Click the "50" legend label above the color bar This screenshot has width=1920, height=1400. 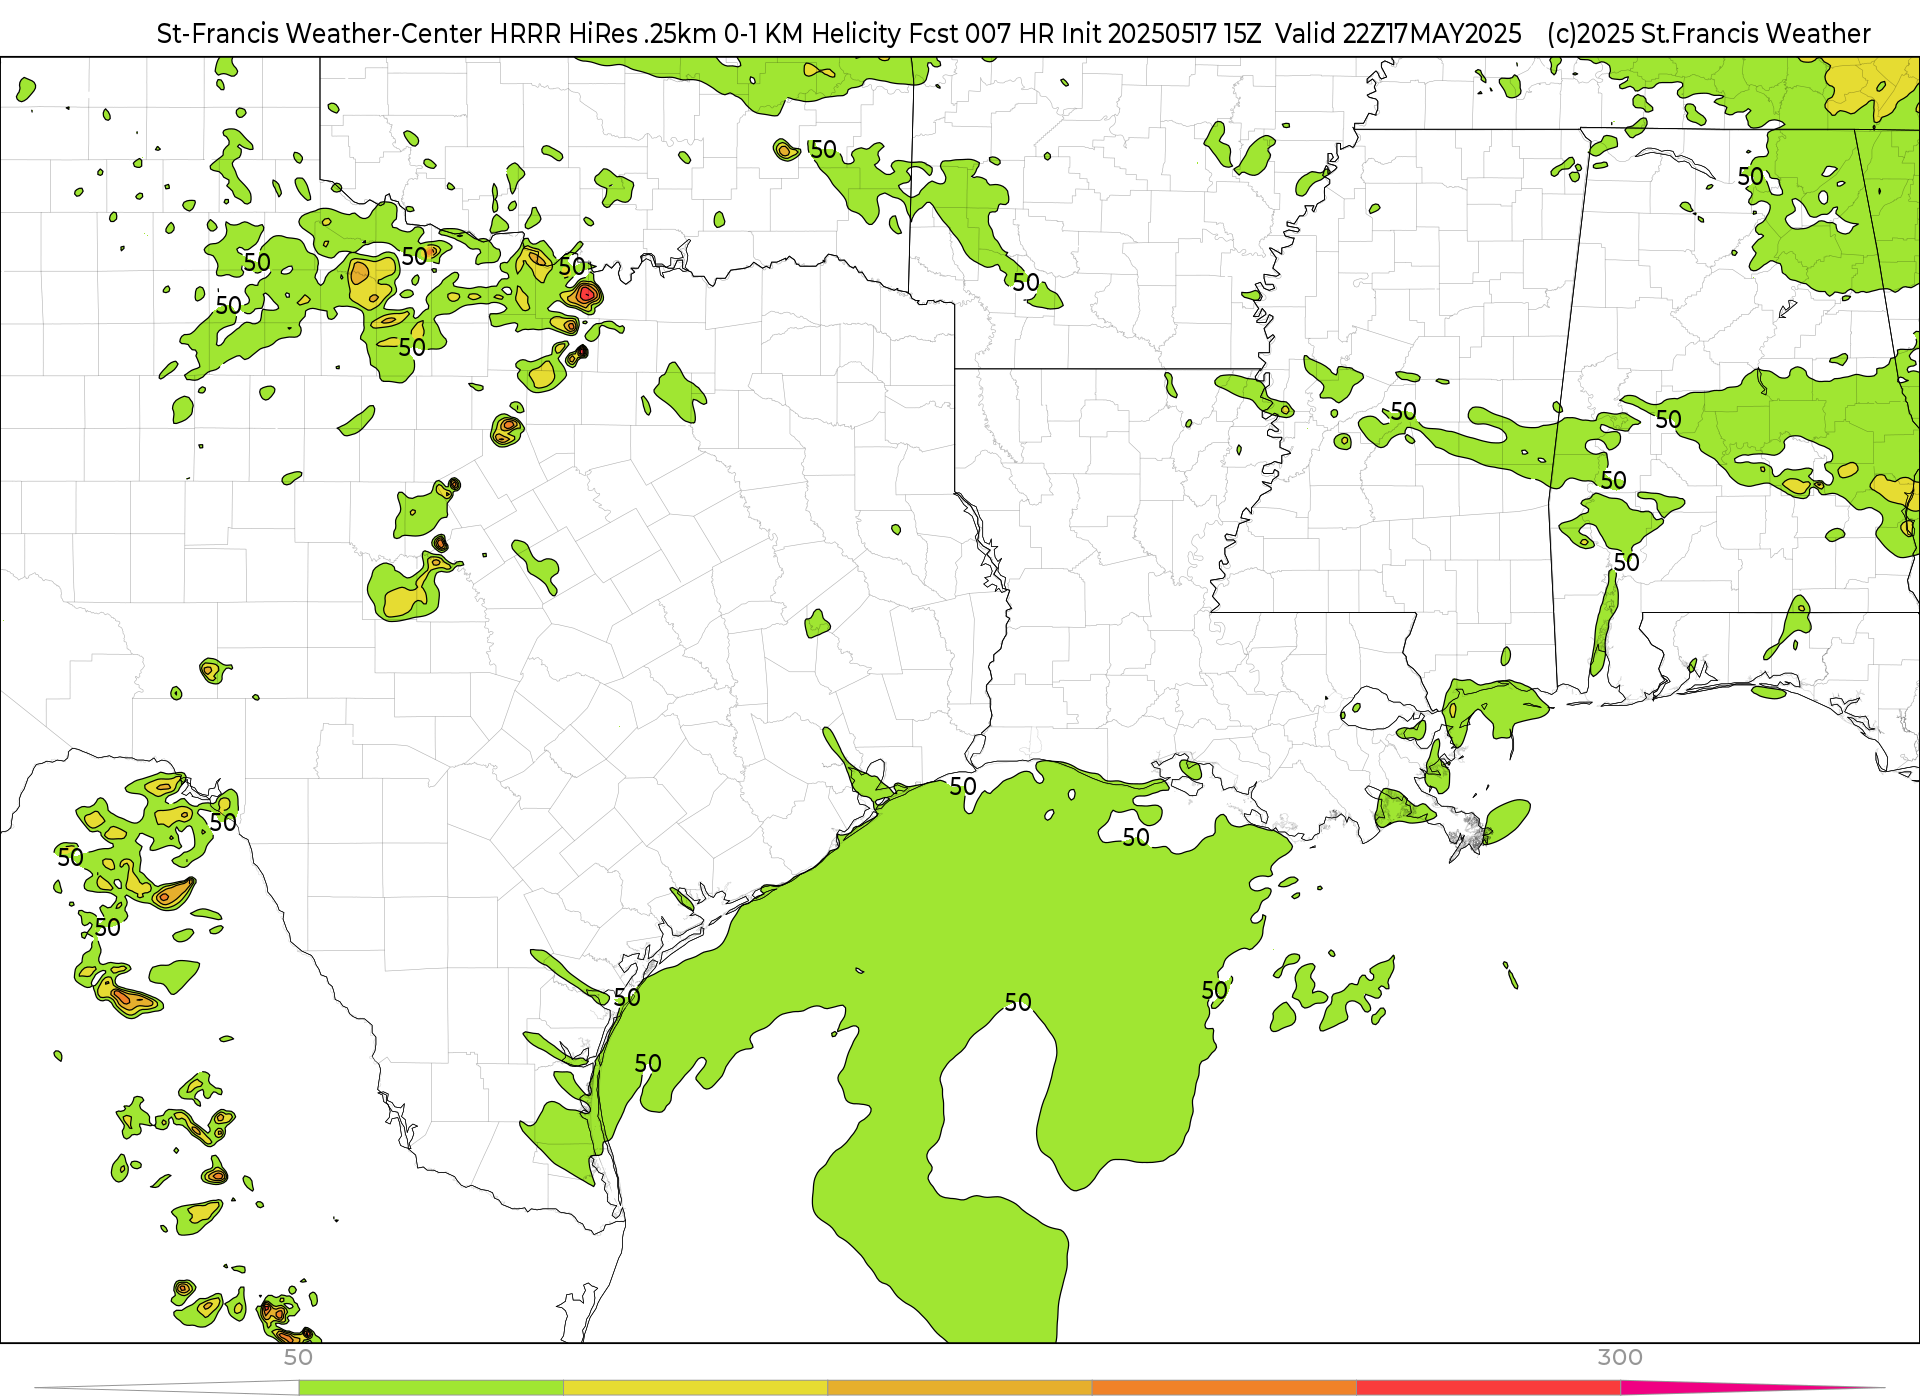click(298, 1357)
